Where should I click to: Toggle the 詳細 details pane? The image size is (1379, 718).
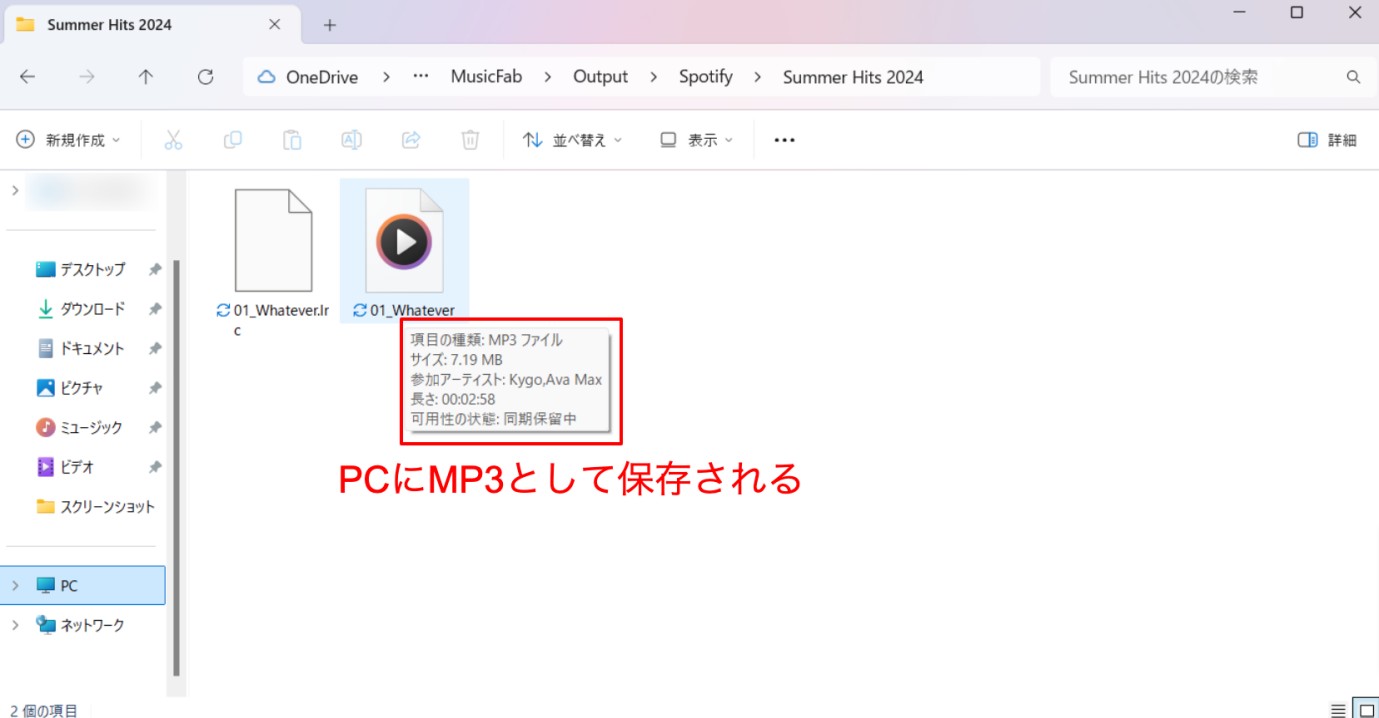pos(1327,140)
